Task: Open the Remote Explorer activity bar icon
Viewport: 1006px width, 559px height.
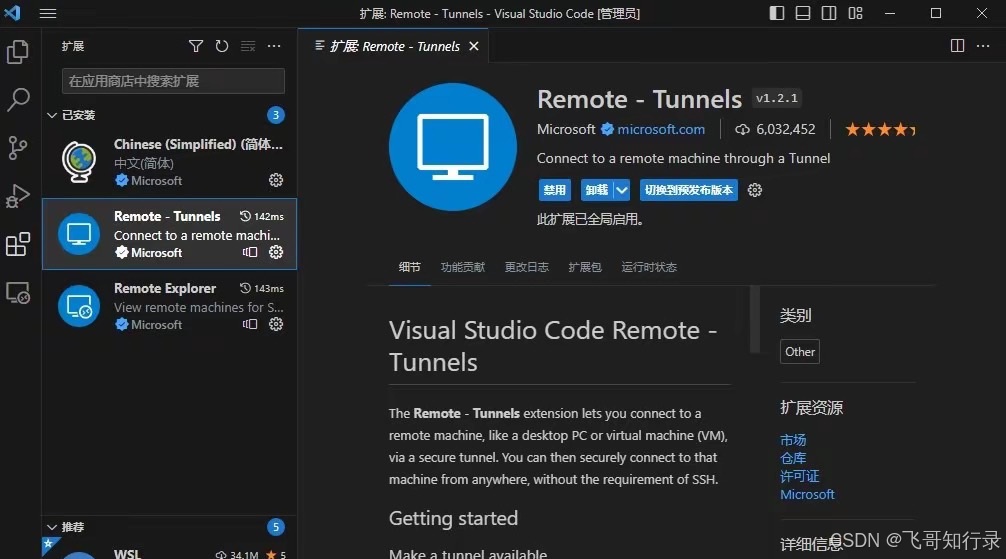Action: 18,293
